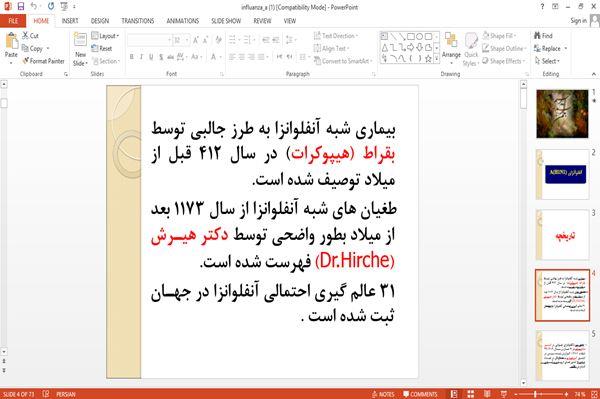Reset the slide using Reset button

tap(102, 49)
